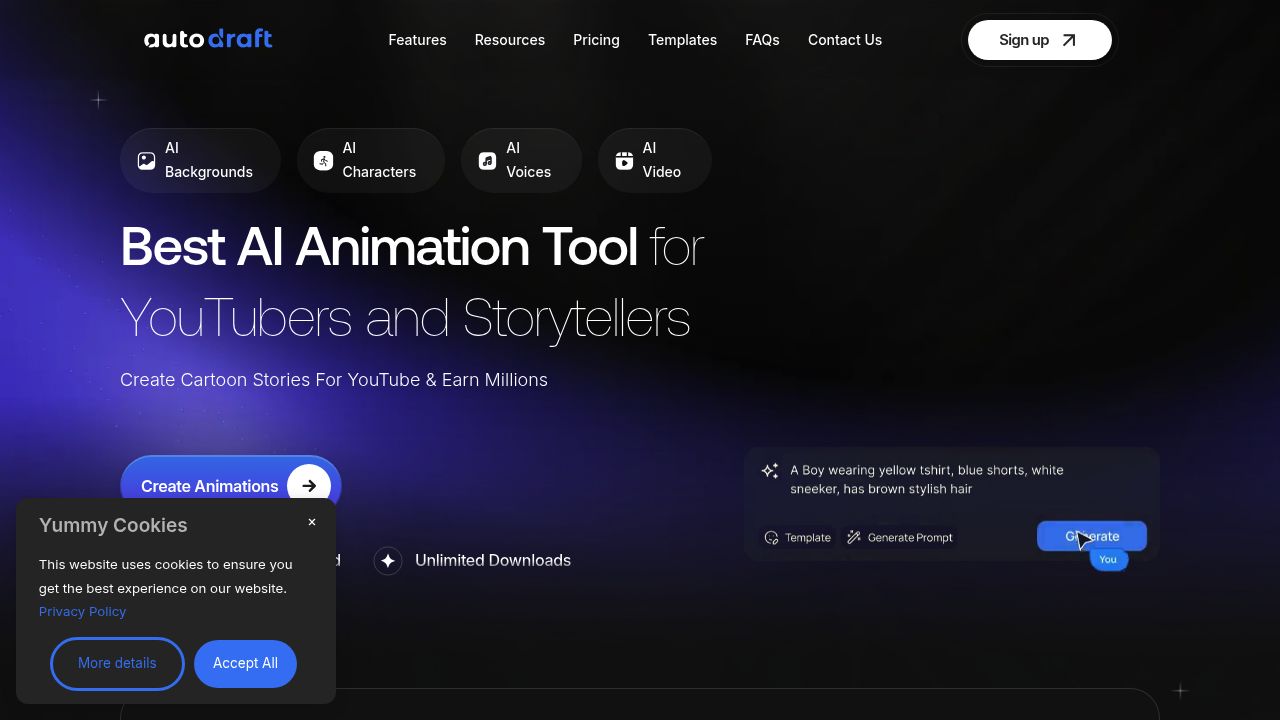Open the Resources menu item

coord(509,40)
